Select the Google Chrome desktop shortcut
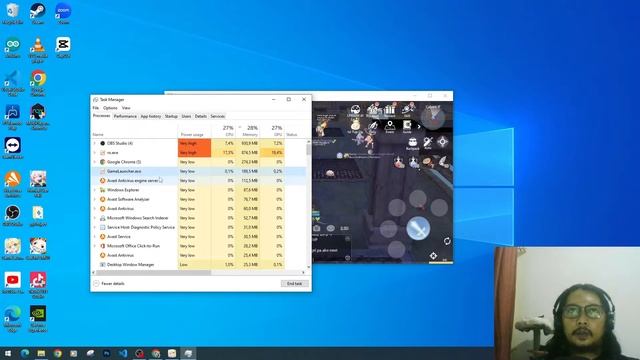640x360 pixels. (38, 83)
